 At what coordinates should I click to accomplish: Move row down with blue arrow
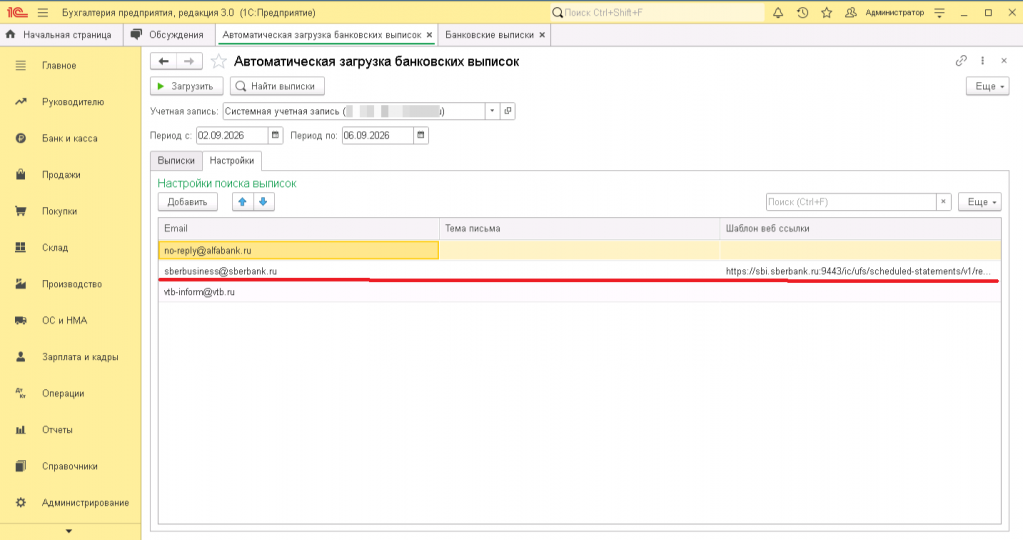pyautogui.click(x=264, y=202)
